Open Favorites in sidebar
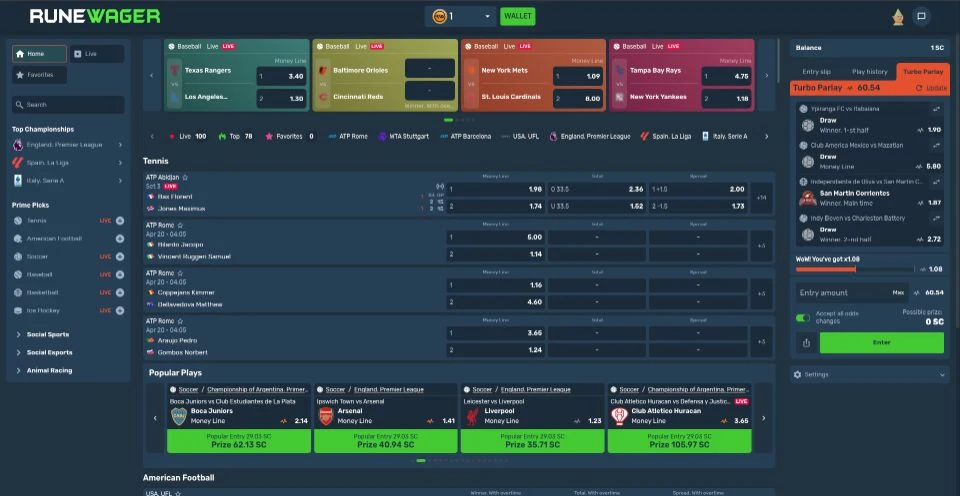 39,75
